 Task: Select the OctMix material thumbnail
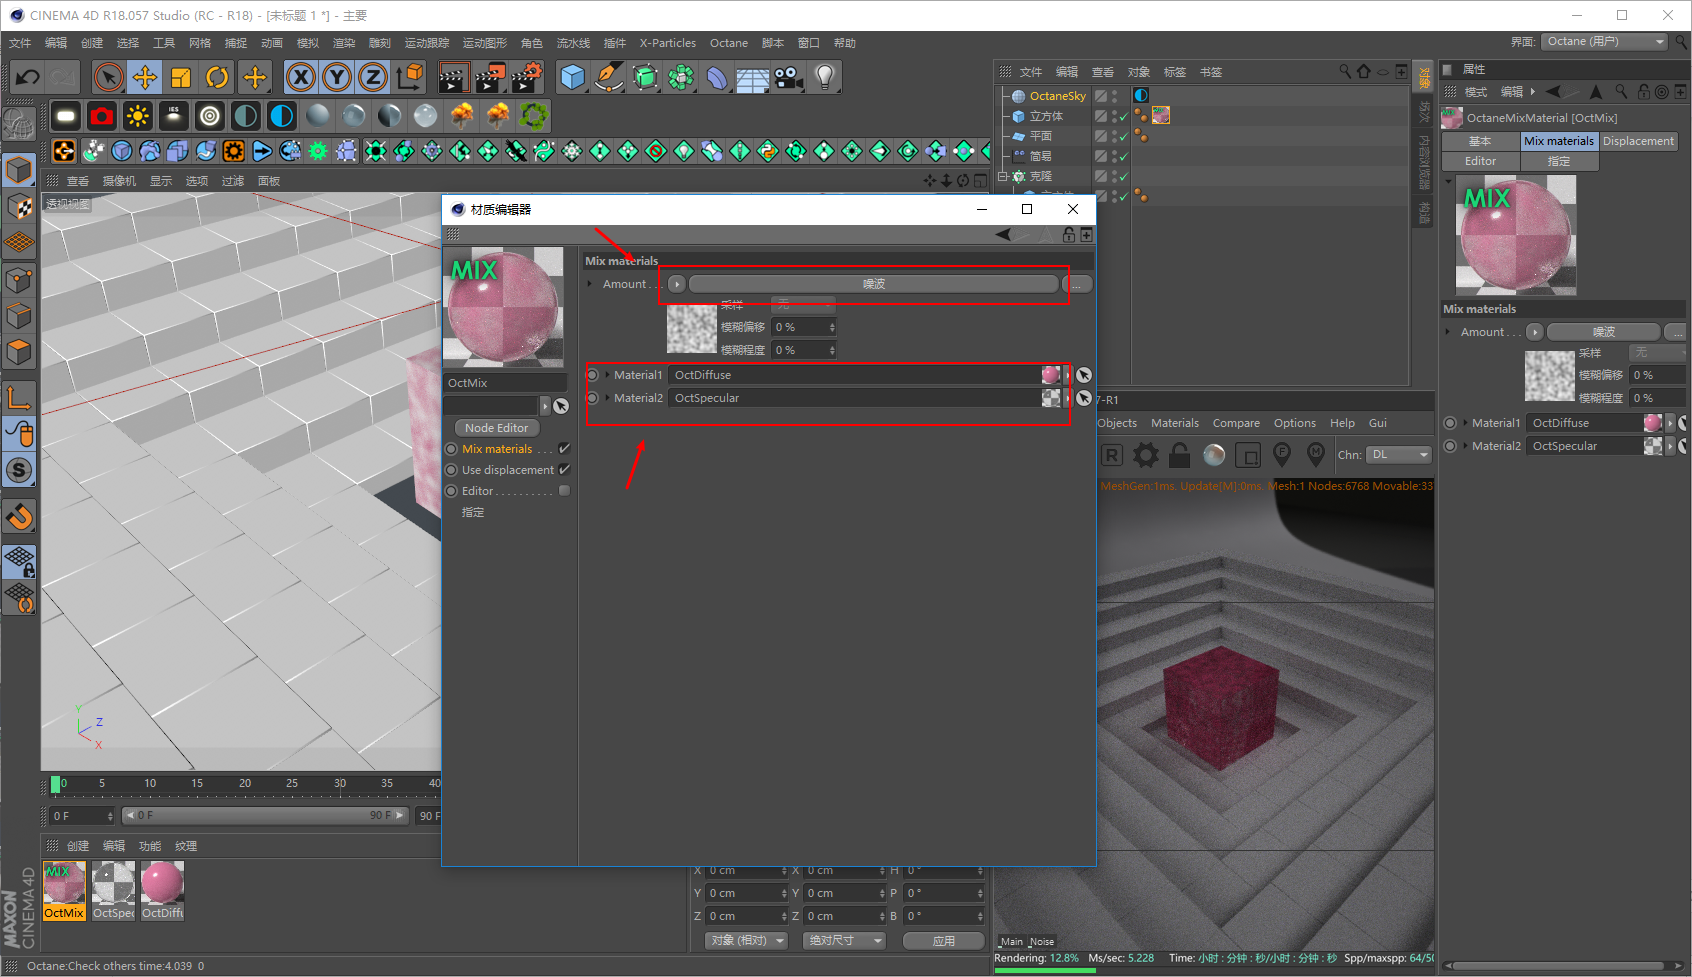pyautogui.click(x=64, y=890)
